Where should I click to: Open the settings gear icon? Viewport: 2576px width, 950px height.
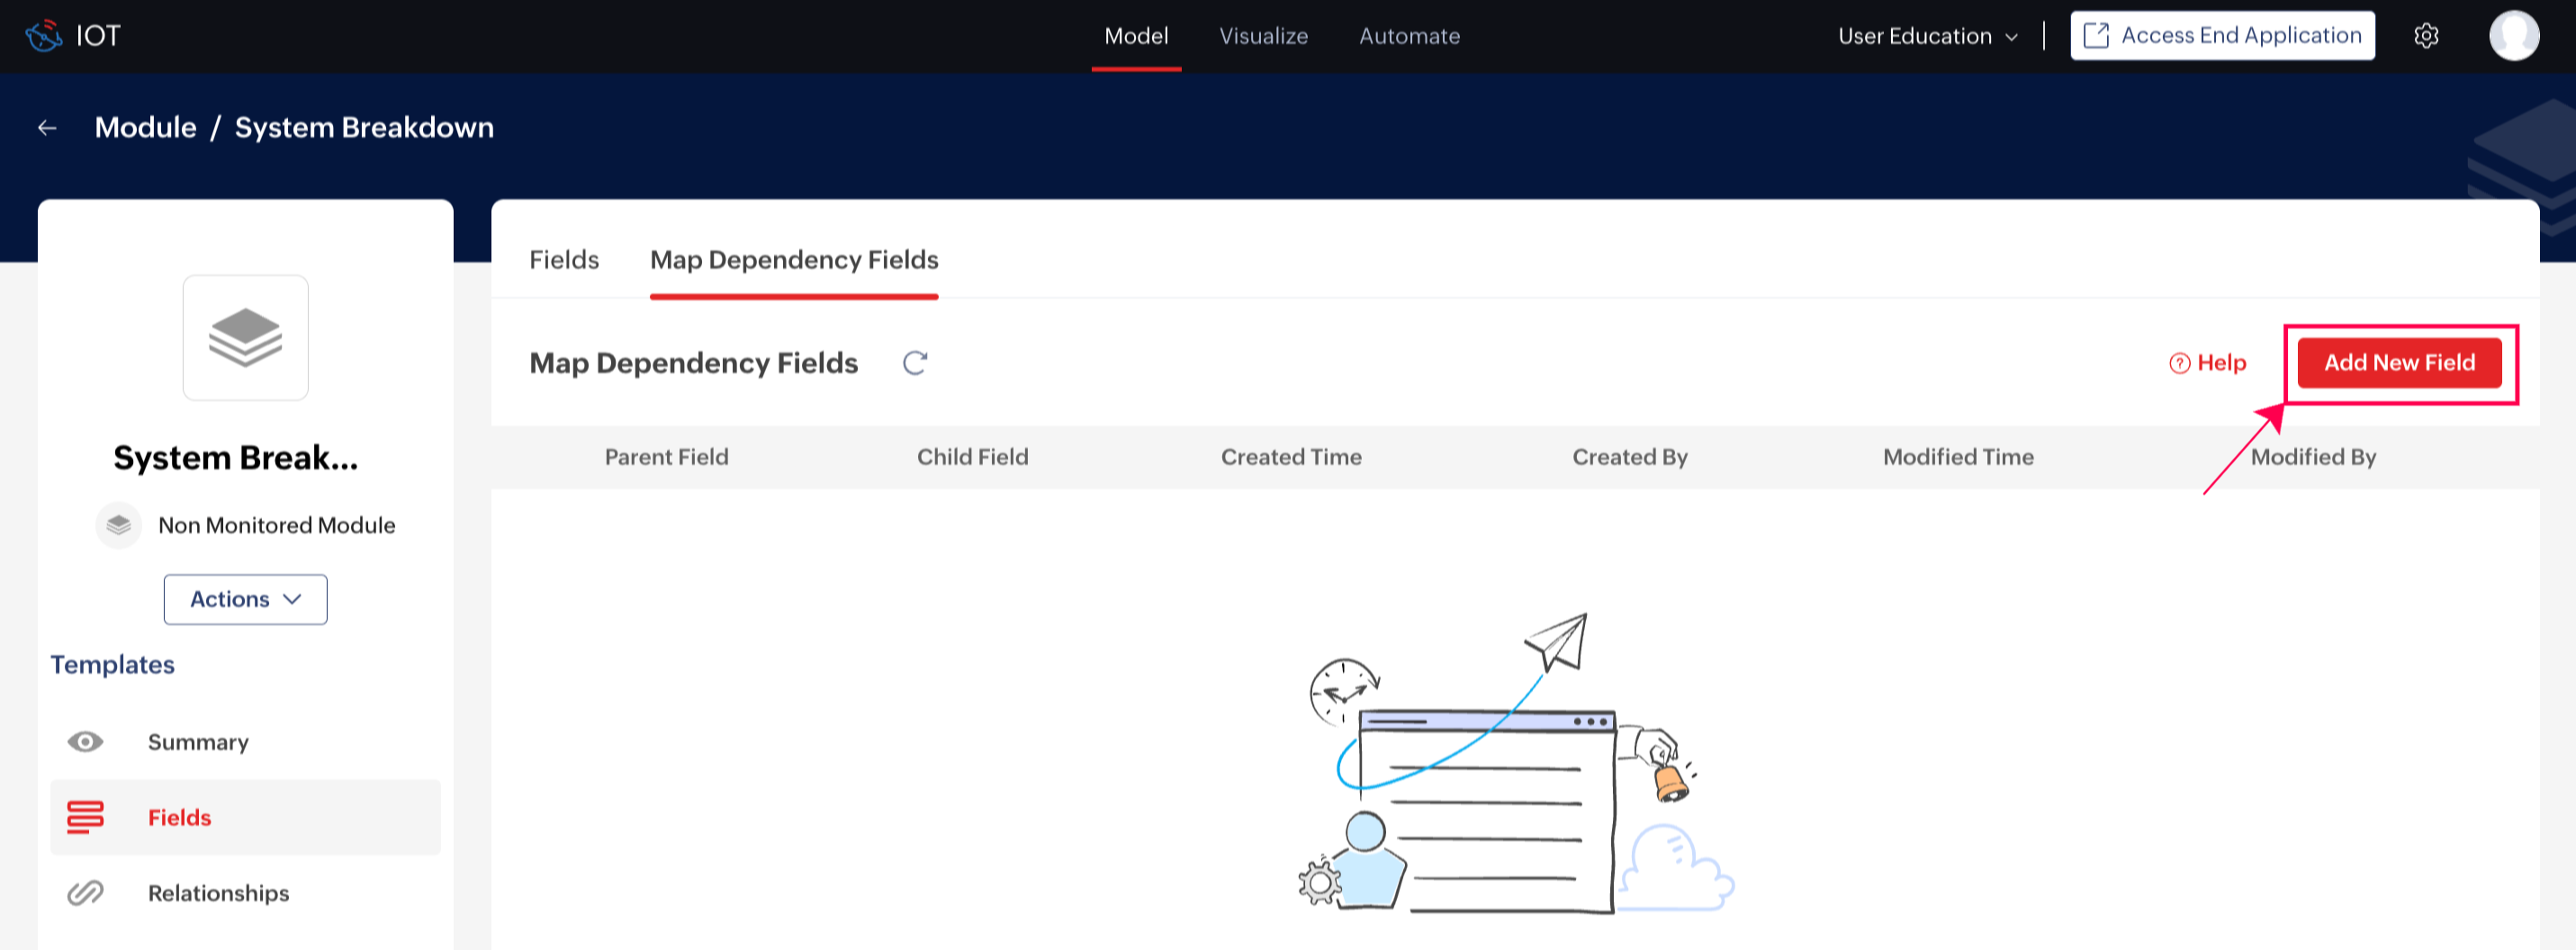2426,36
